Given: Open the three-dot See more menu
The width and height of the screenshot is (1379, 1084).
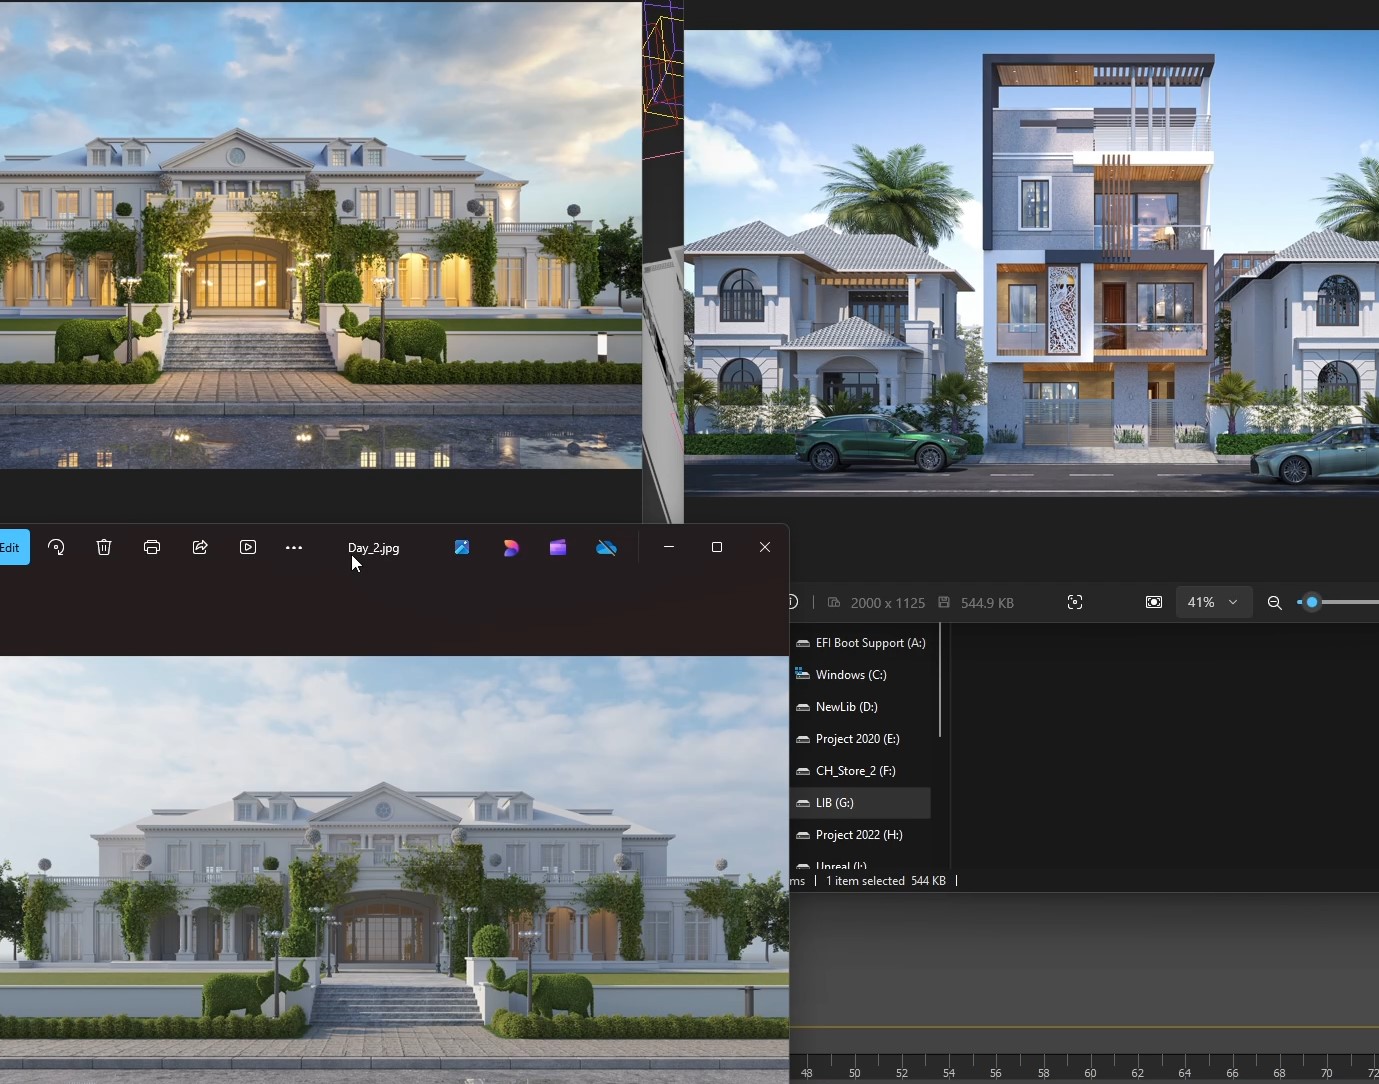Looking at the screenshot, I should tap(294, 547).
